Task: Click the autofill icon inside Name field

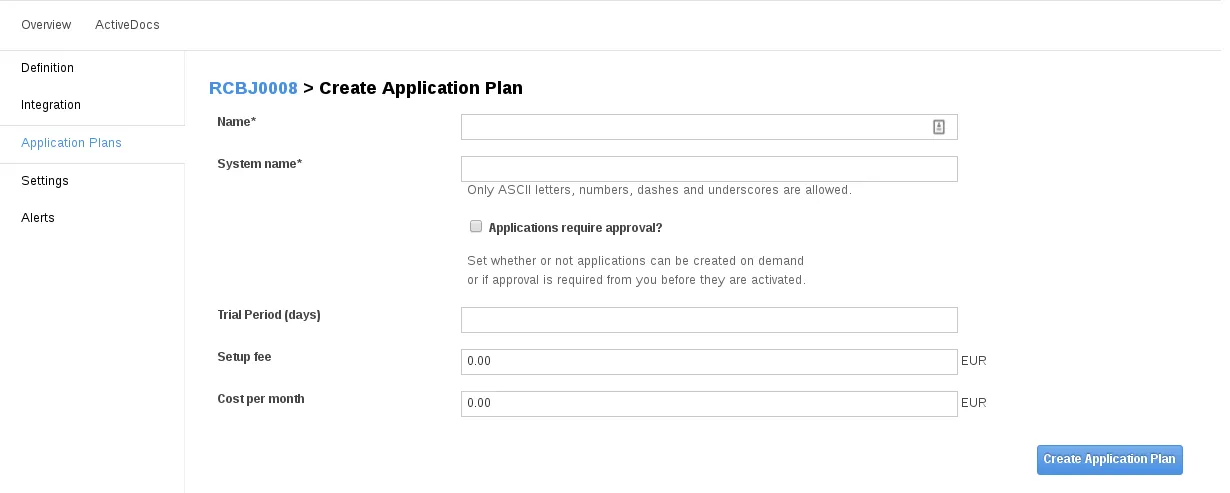Action: [939, 127]
